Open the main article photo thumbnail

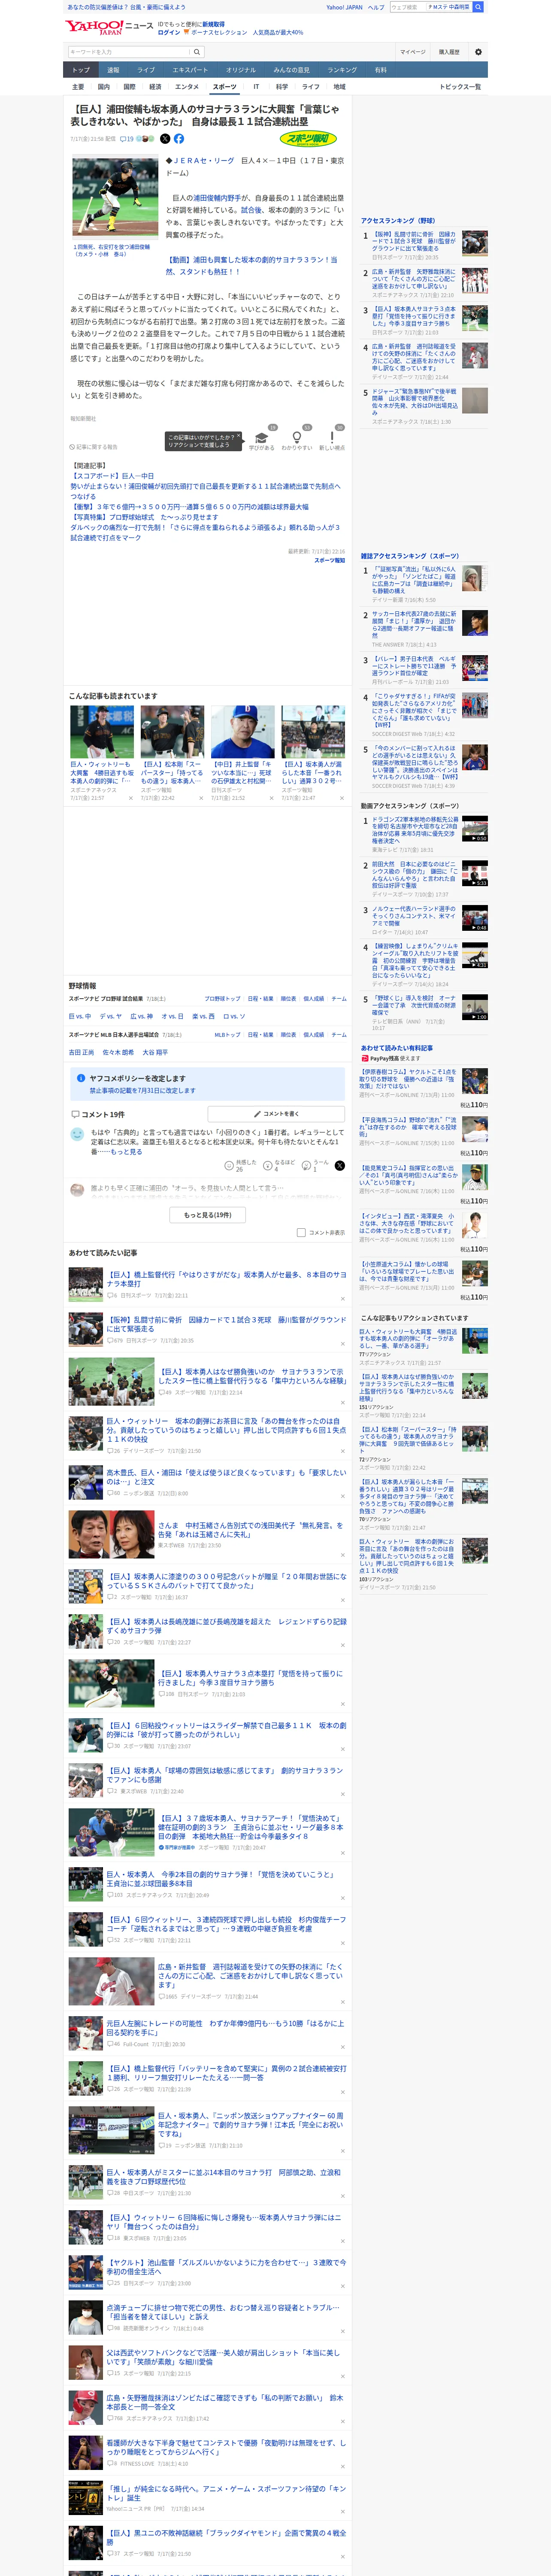click(x=116, y=197)
